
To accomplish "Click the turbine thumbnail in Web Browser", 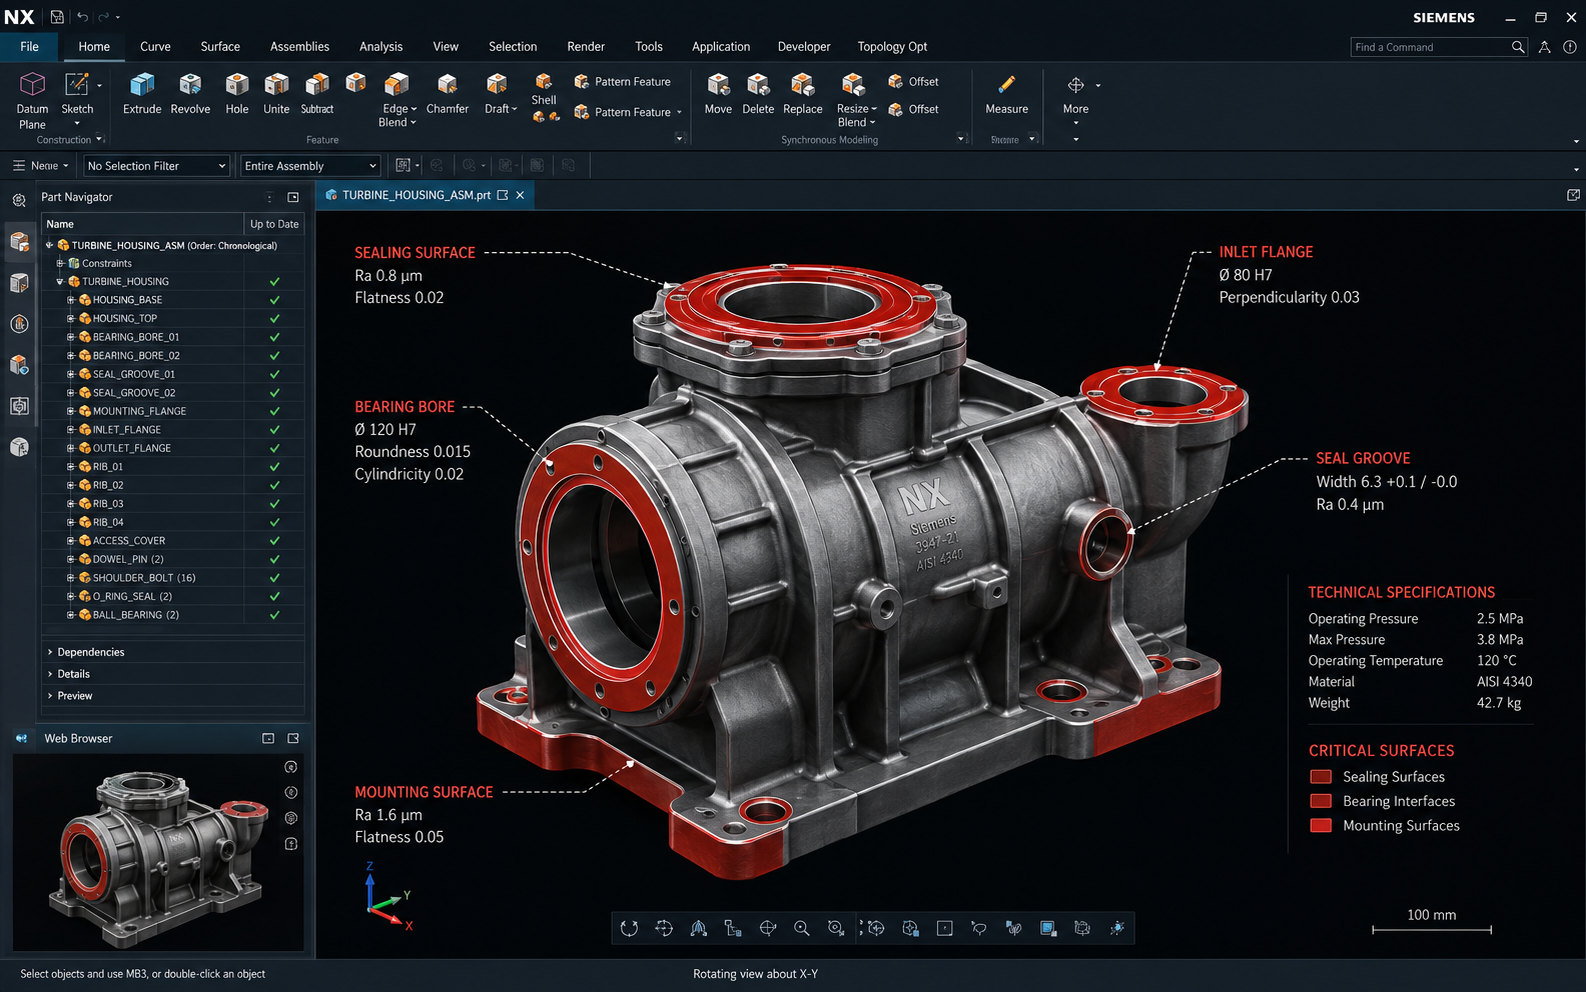I will [x=158, y=852].
